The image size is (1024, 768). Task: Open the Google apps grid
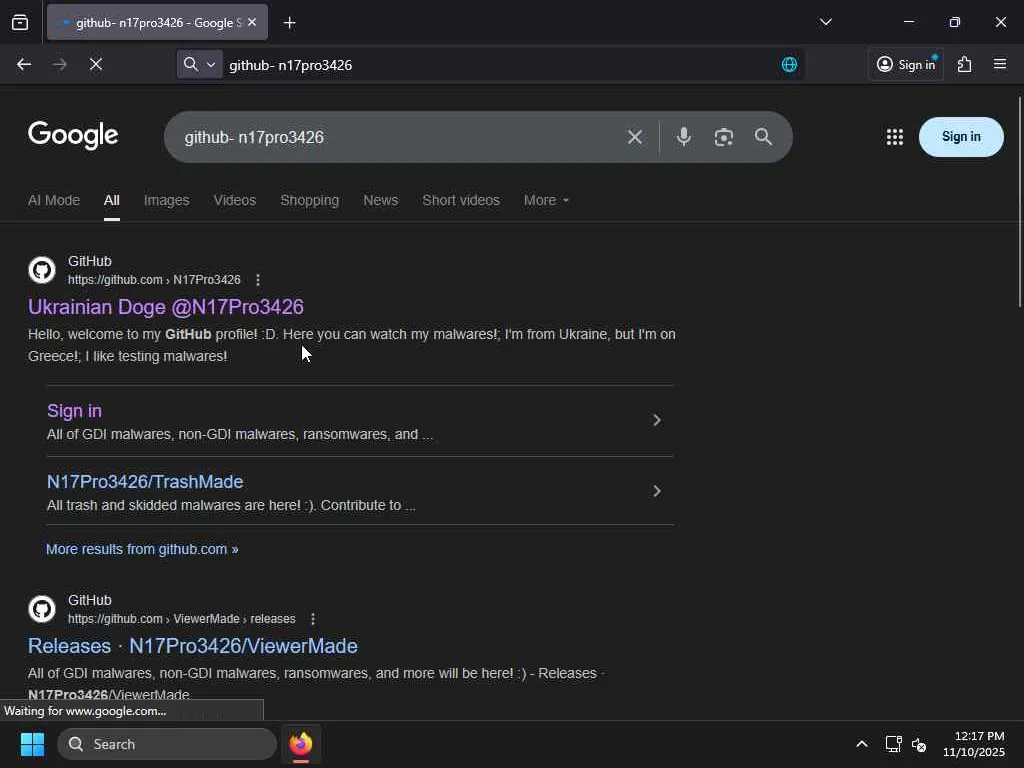tap(895, 136)
